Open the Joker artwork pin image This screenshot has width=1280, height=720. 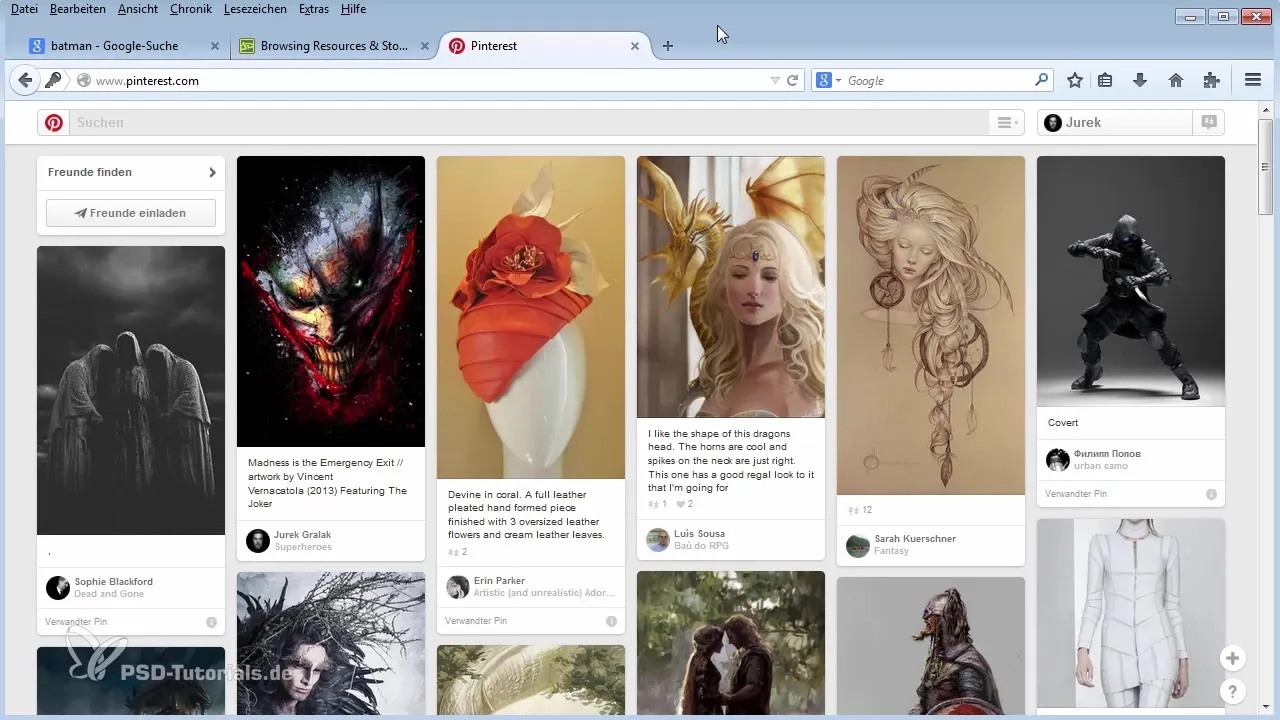(x=331, y=301)
